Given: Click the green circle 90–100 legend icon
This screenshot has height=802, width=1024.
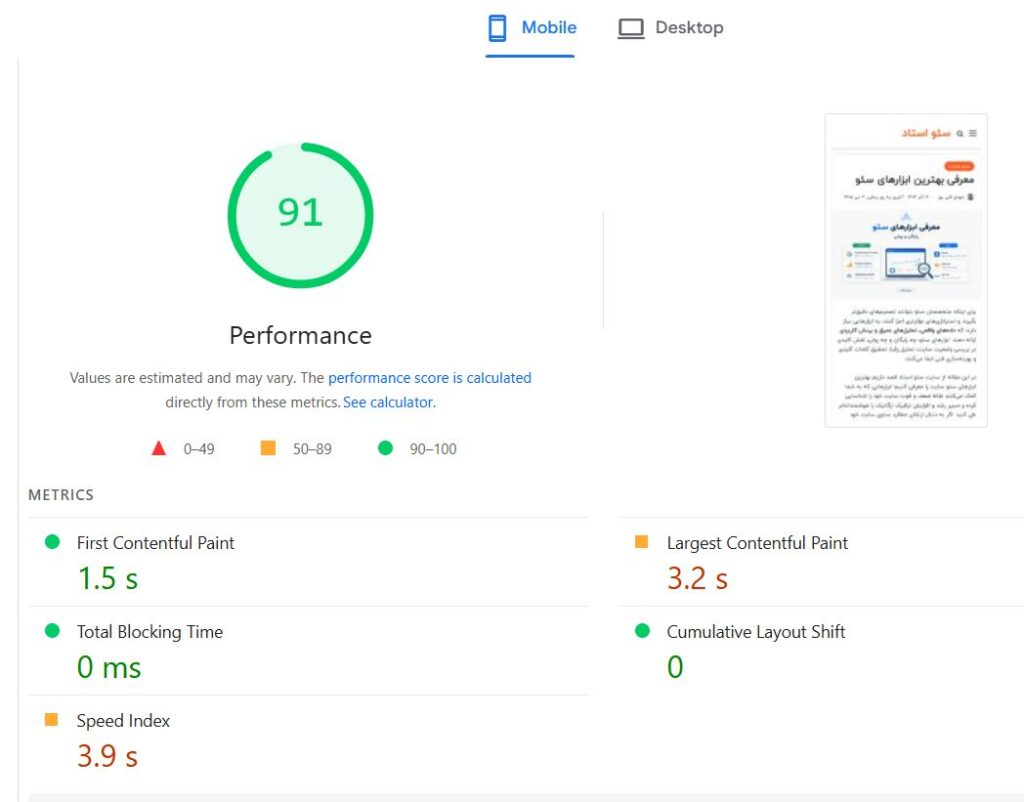Looking at the screenshot, I should (385, 448).
